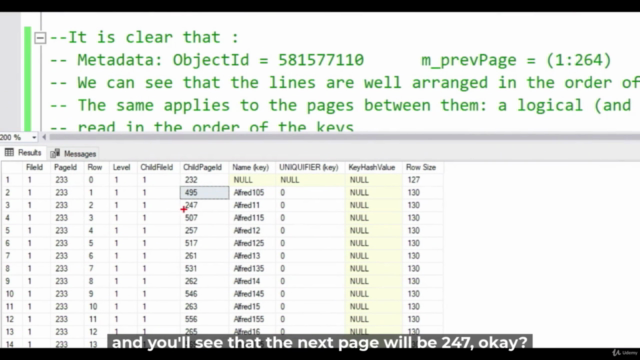Screen dimensions: 640x360
Task: Click the '--It is clear that :' comment line
Action: click(x=144, y=38)
